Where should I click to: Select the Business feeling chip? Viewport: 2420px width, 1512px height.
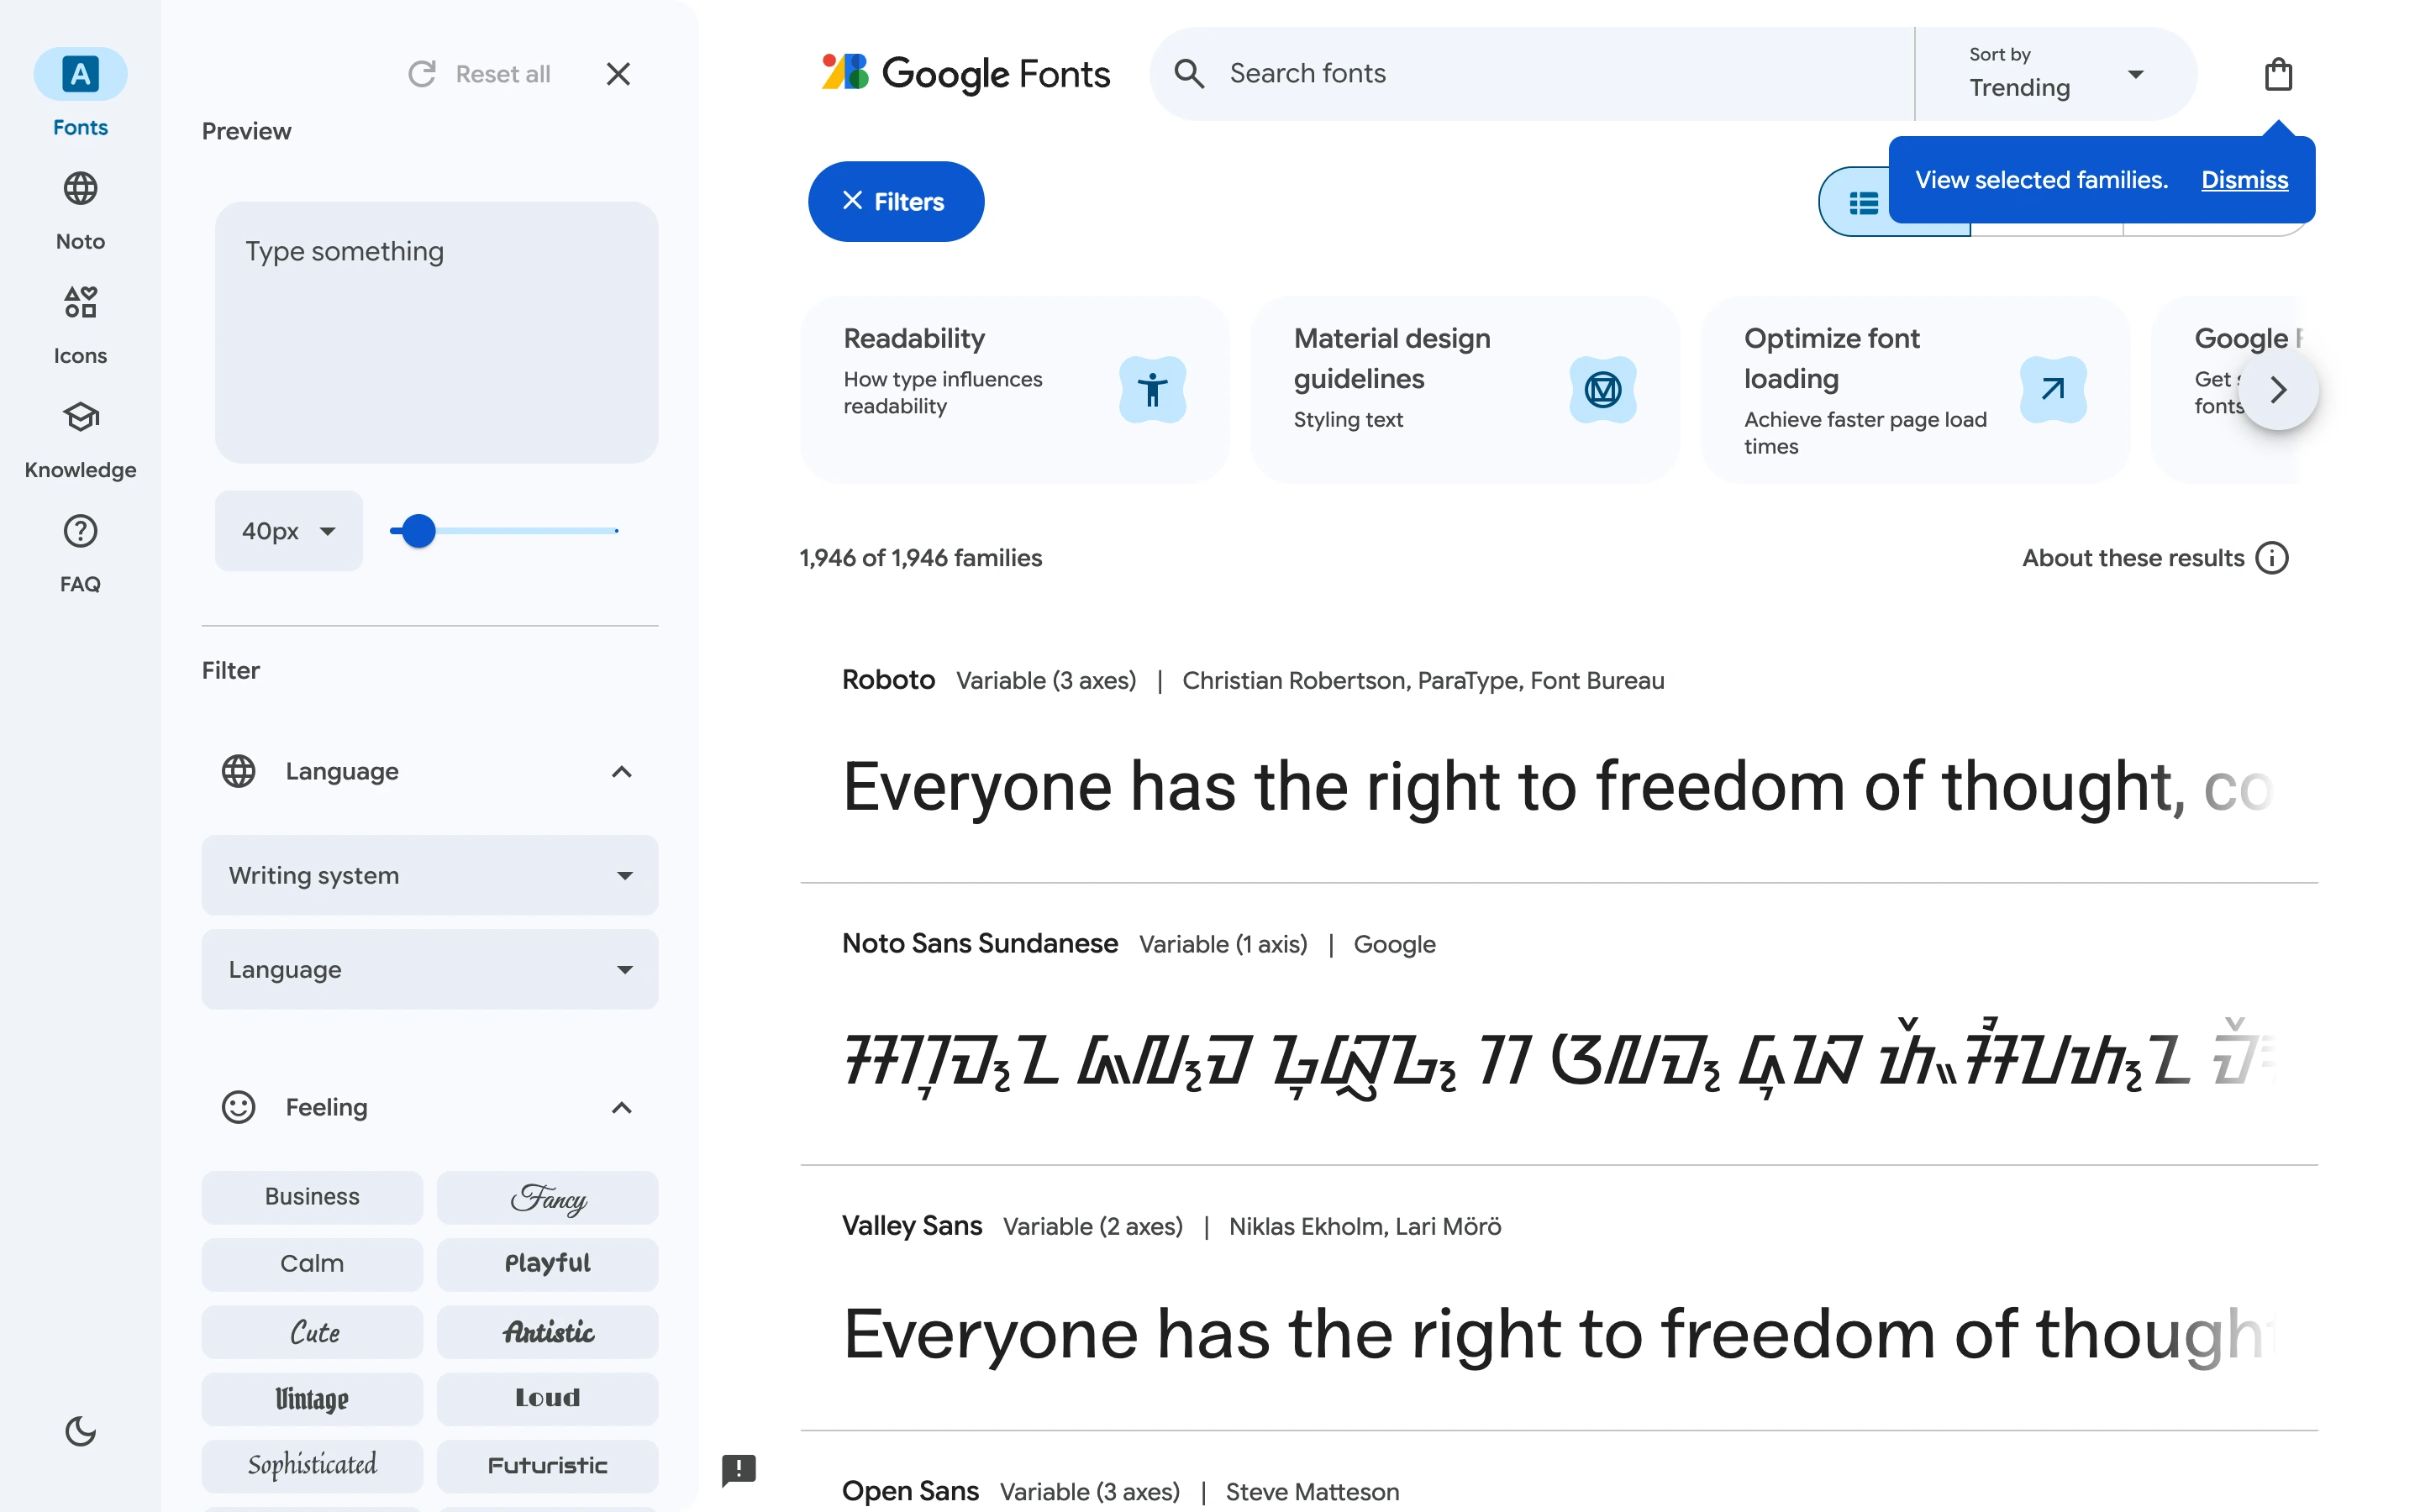312,1197
